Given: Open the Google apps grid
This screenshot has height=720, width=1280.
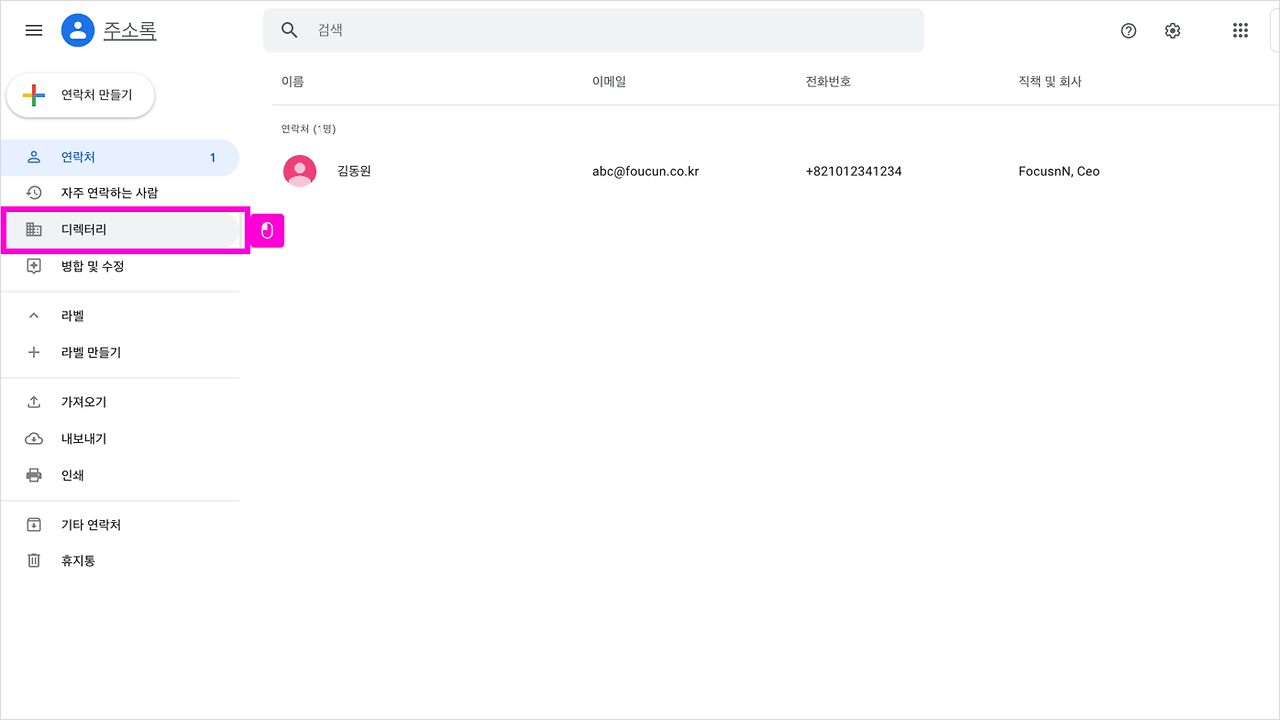Looking at the screenshot, I should pos(1240,30).
